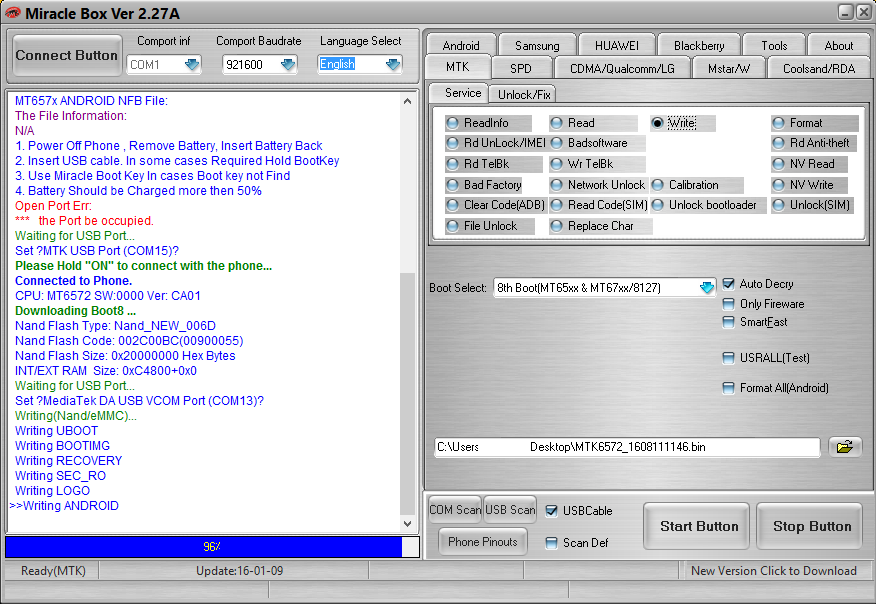Enable the Scan Def checkbox

coord(551,543)
